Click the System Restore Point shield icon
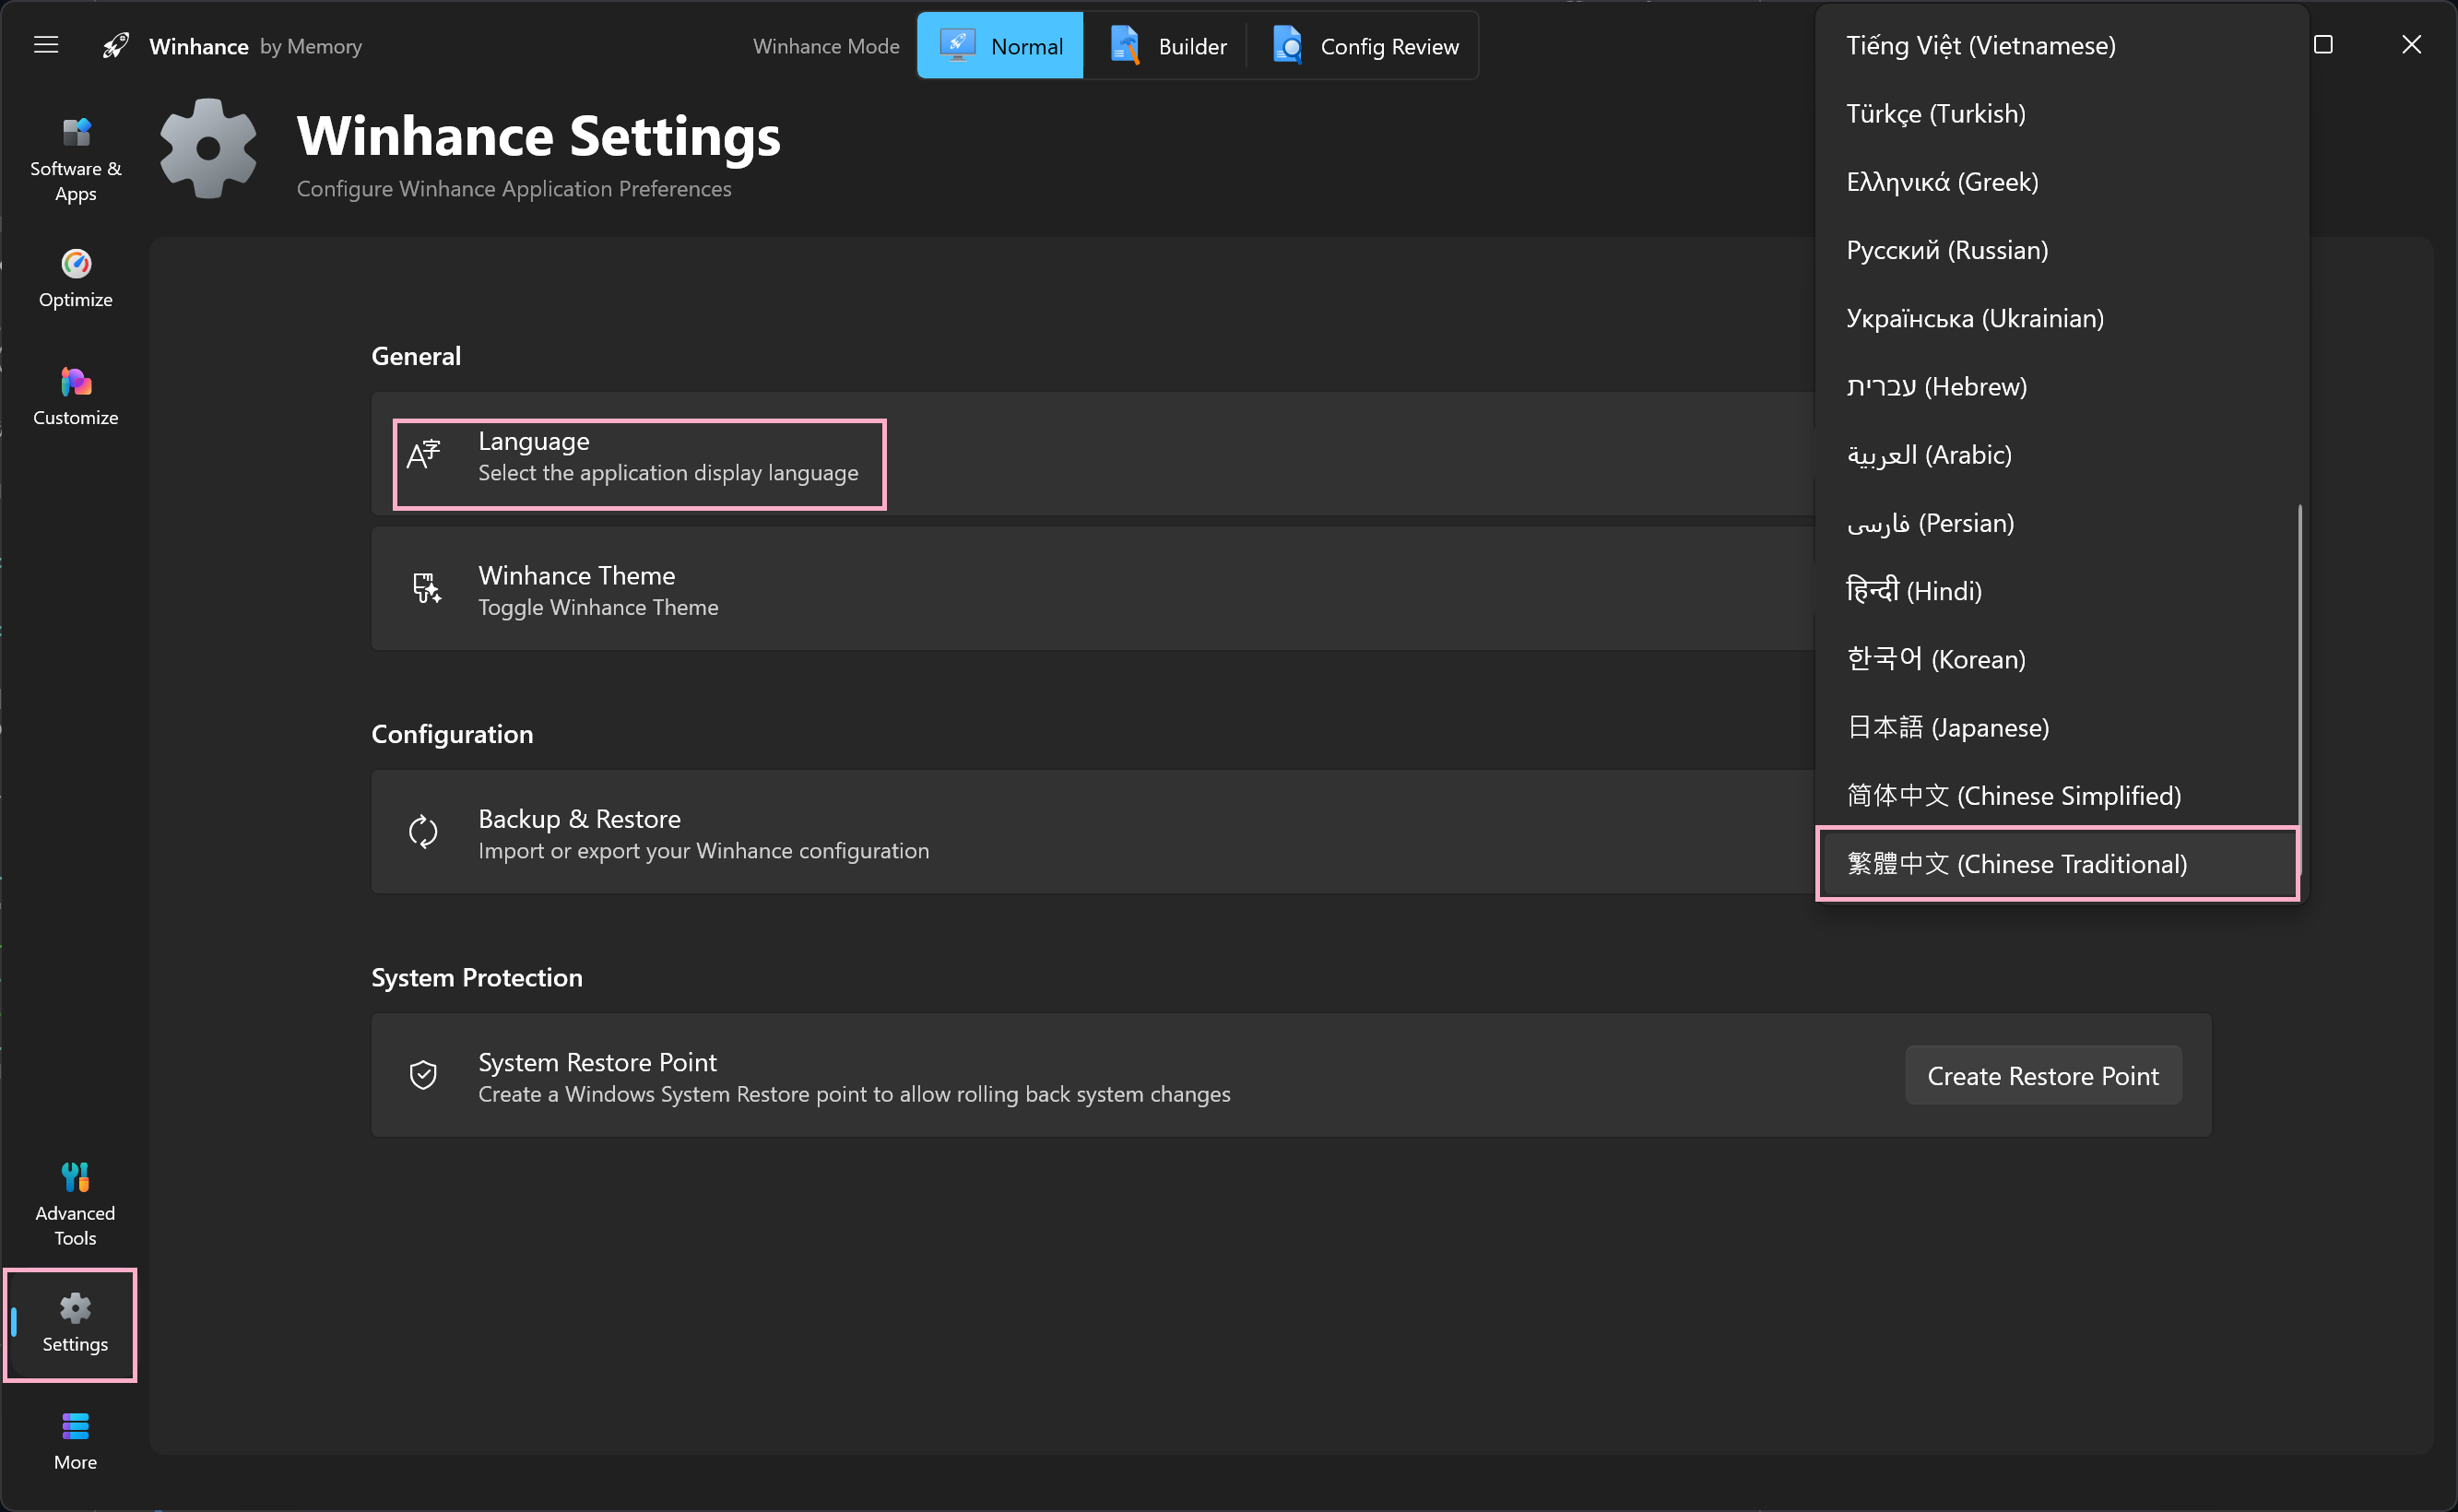The width and height of the screenshot is (2458, 1512). (x=423, y=1075)
